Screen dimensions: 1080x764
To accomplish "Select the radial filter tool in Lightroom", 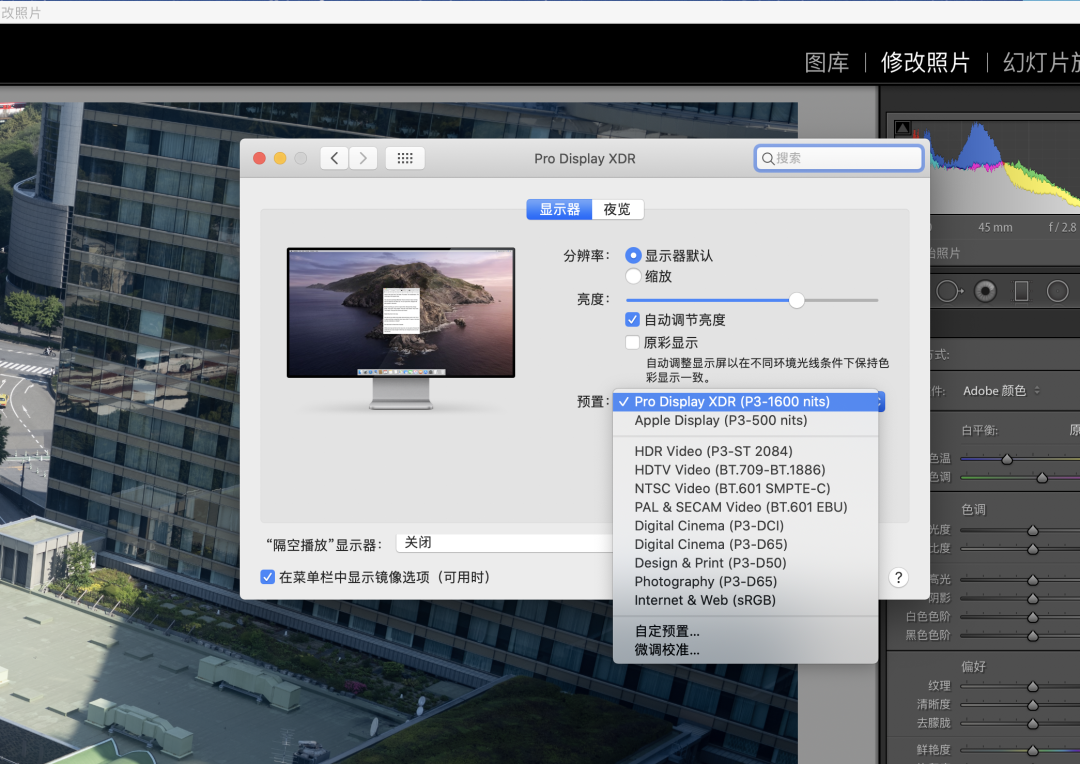I will 1057,291.
